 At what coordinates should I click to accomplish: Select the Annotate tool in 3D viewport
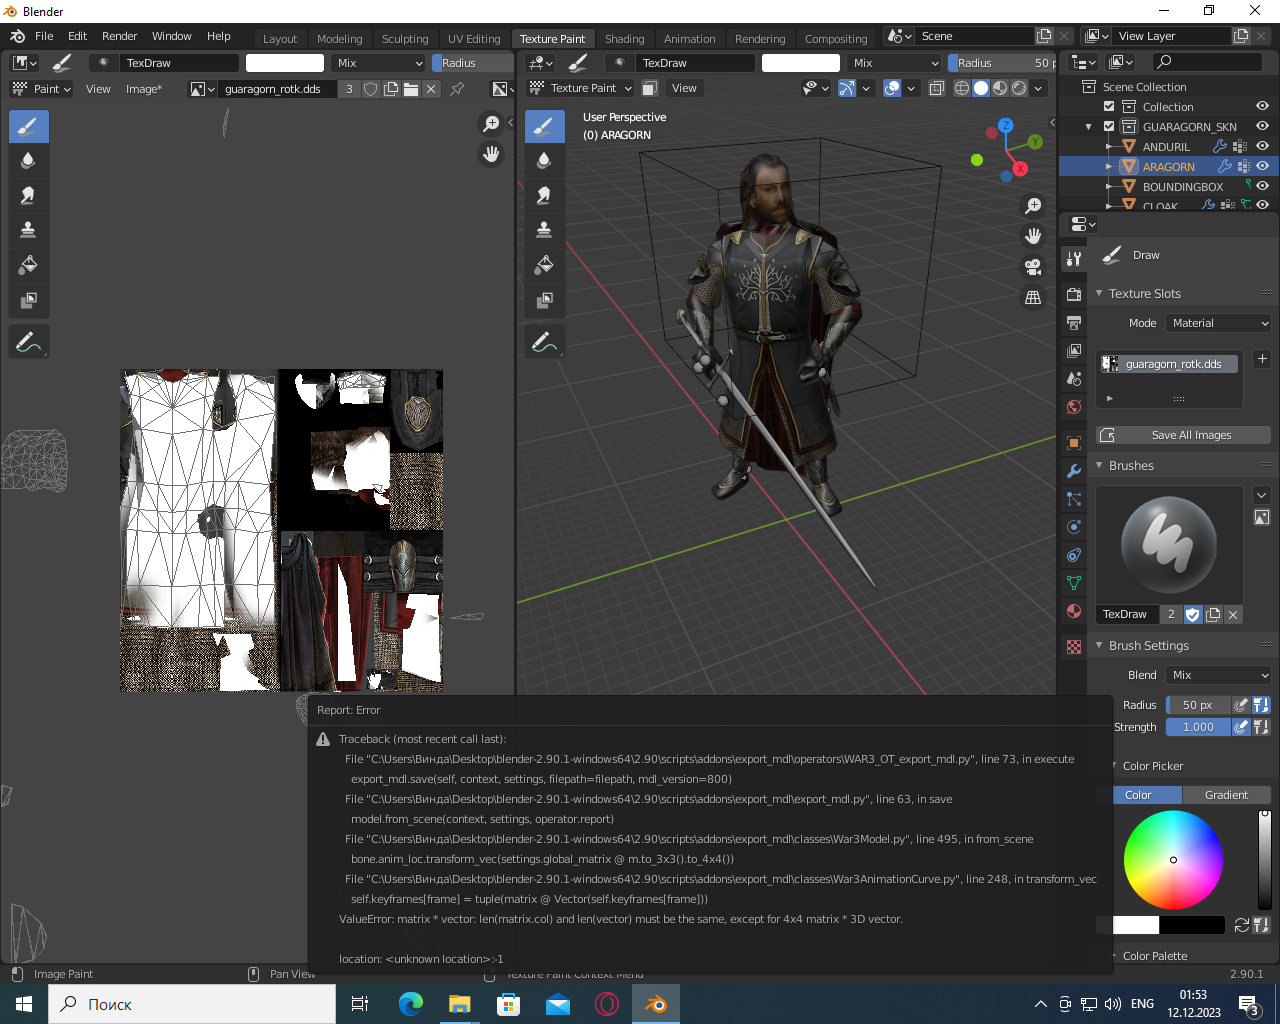coord(544,342)
